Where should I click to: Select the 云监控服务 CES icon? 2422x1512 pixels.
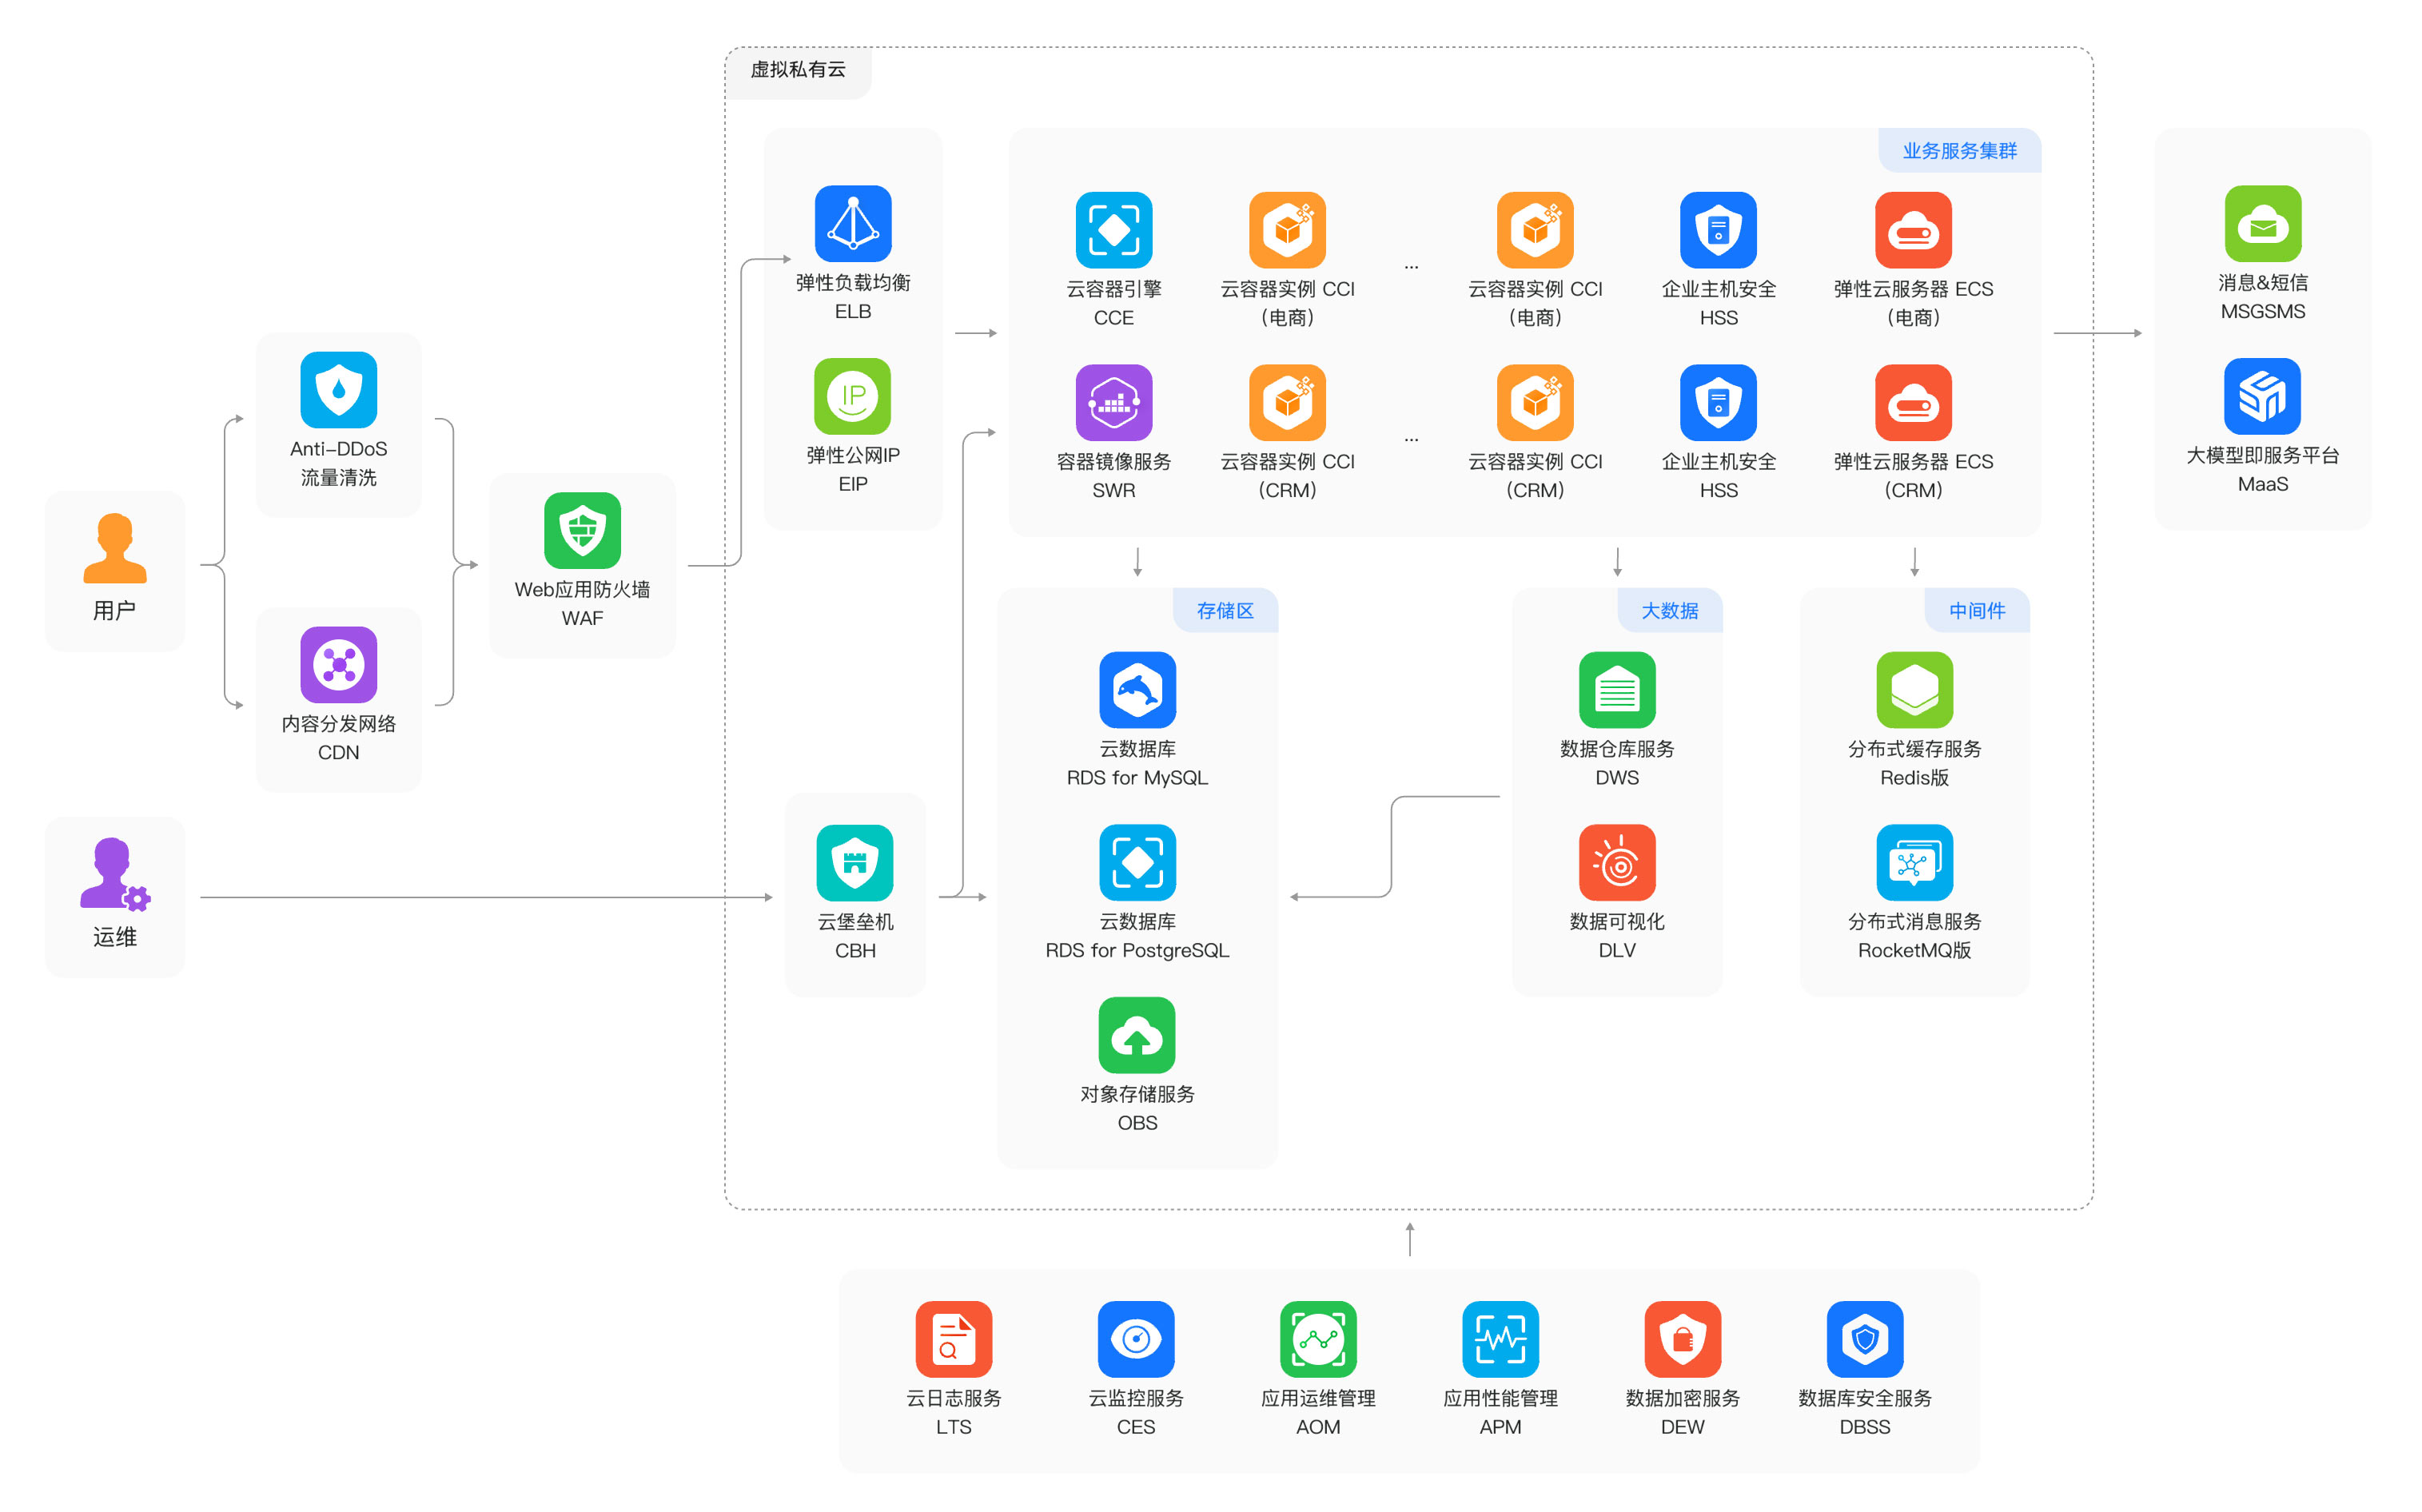click(x=1136, y=1339)
